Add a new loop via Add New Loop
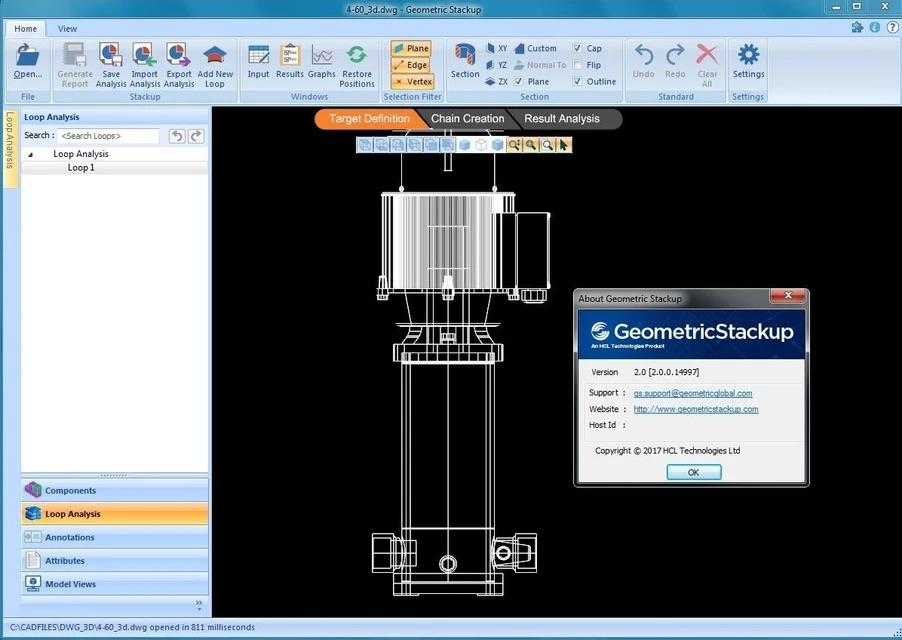 [215, 65]
